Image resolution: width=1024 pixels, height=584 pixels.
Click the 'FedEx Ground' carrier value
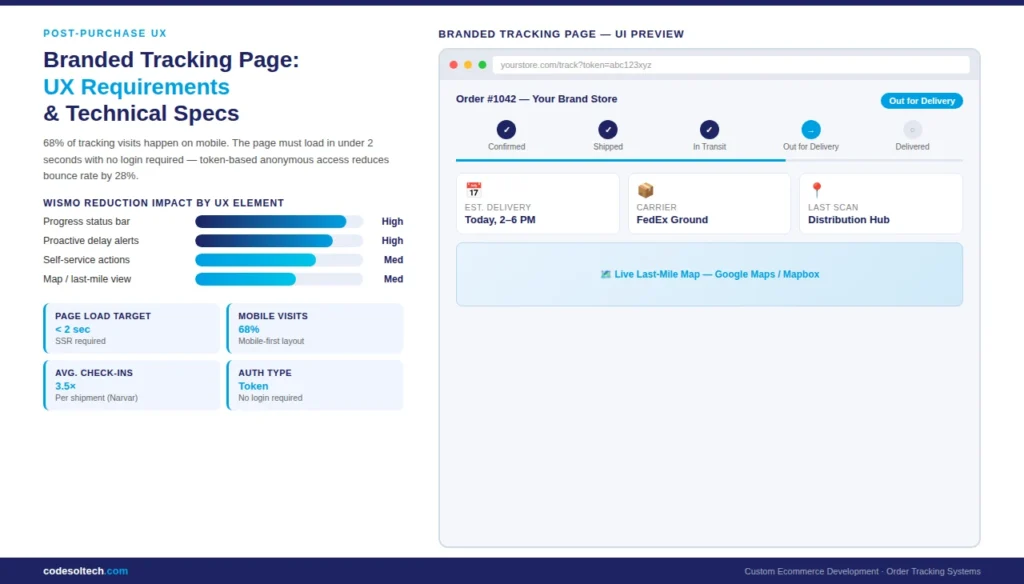pos(672,220)
